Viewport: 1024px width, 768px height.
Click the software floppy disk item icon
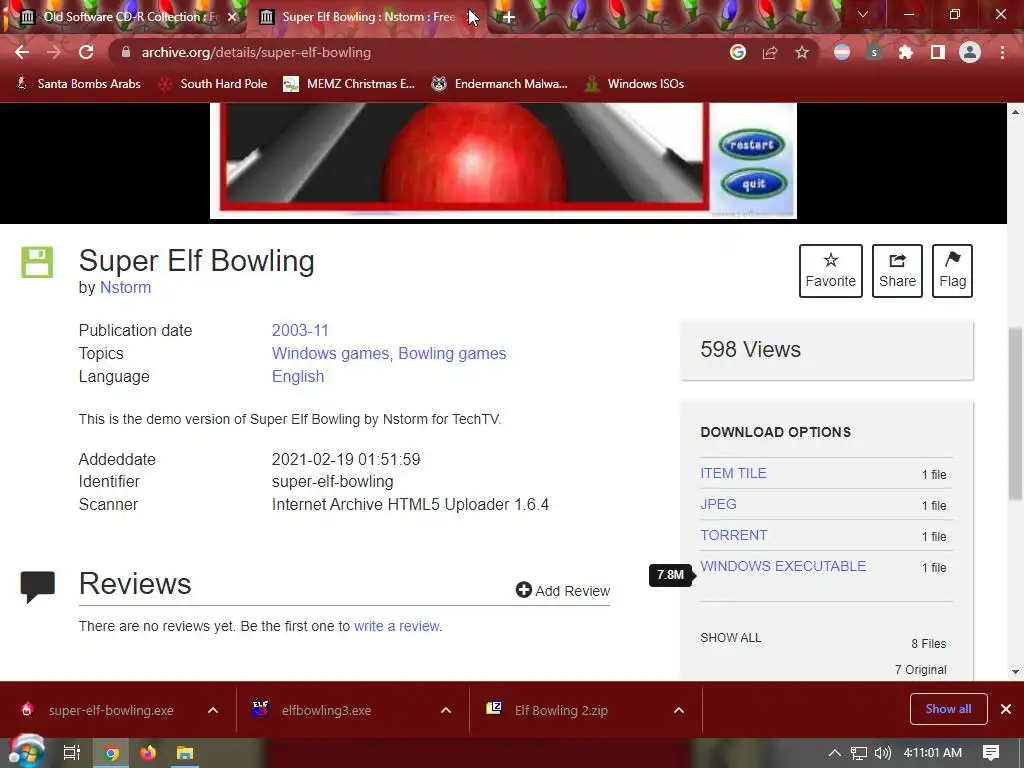tap(37, 263)
